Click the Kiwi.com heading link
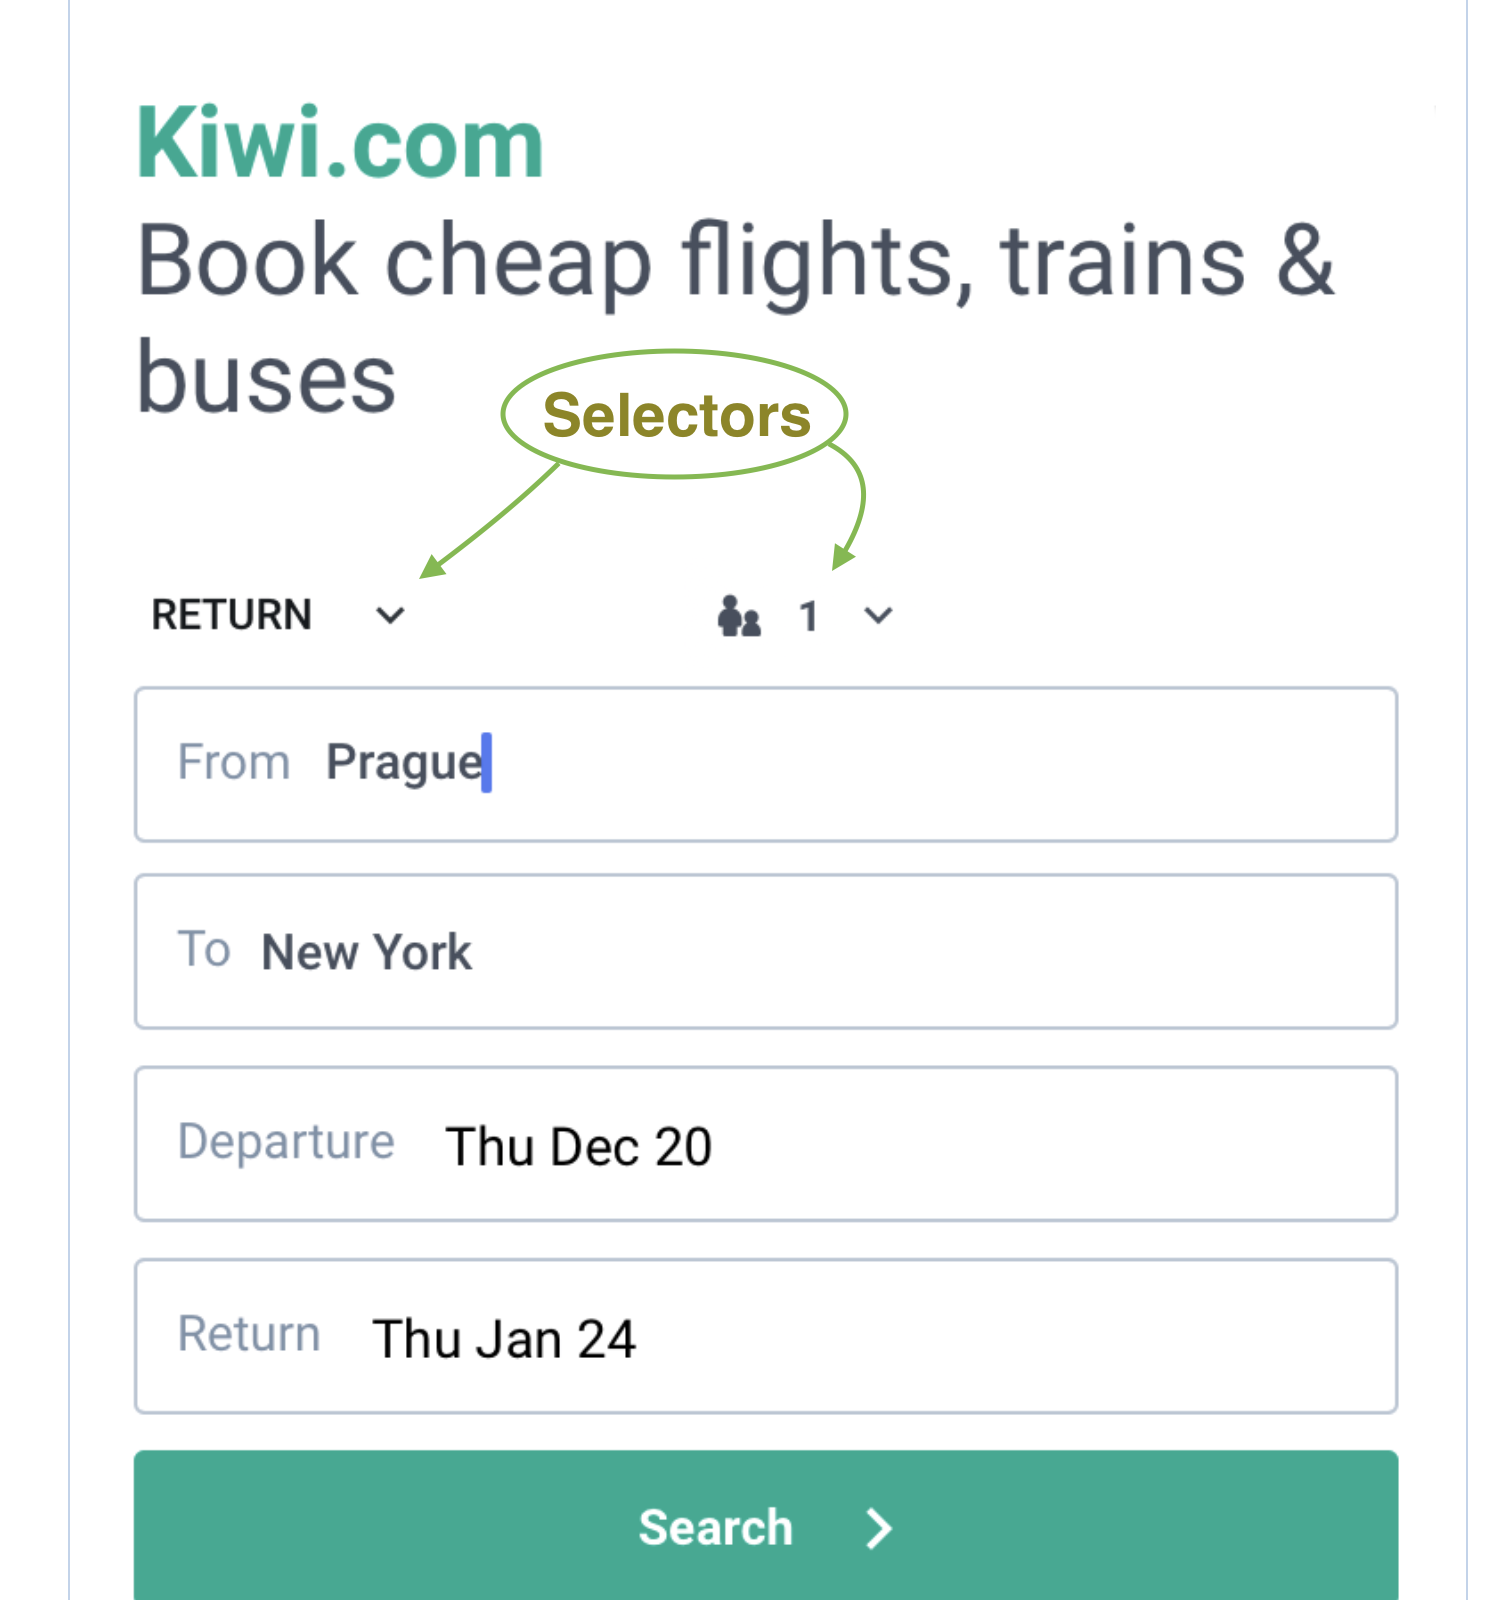Viewport: 1510px width, 1600px height. [x=340, y=142]
